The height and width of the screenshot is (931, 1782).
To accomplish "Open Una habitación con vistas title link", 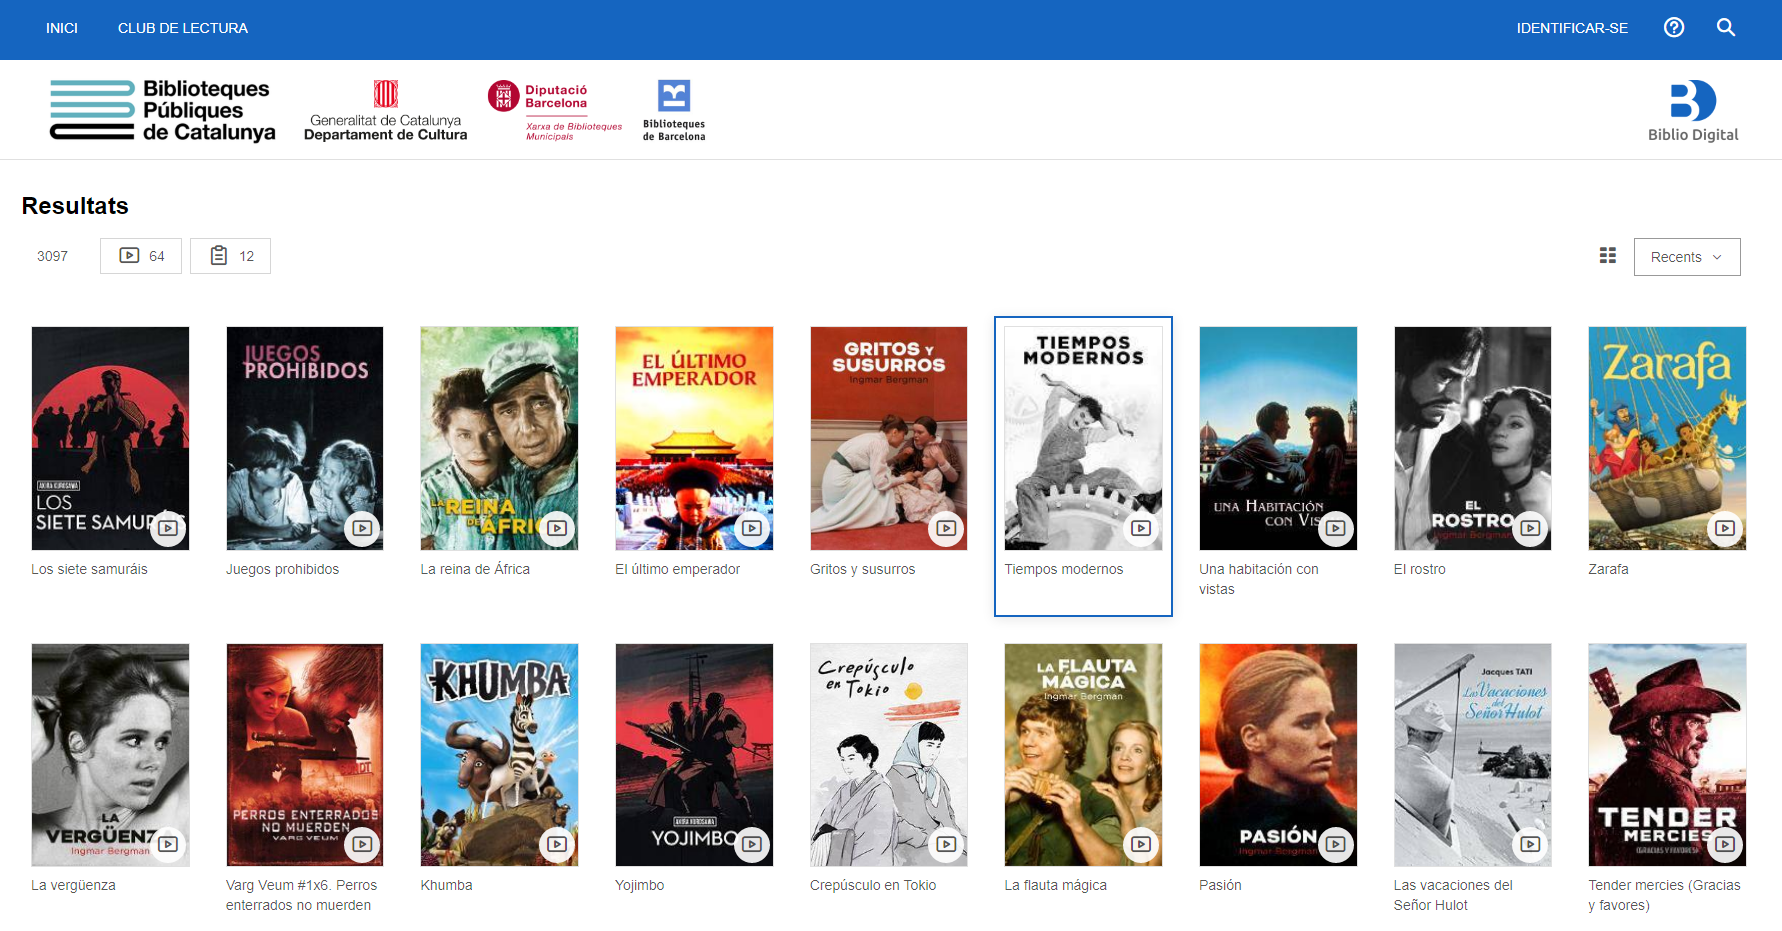I will tap(1258, 579).
